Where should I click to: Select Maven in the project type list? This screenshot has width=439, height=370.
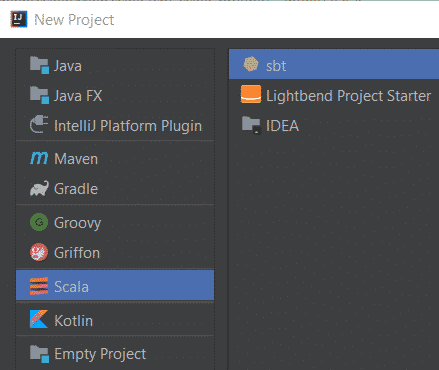coord(115,159)
